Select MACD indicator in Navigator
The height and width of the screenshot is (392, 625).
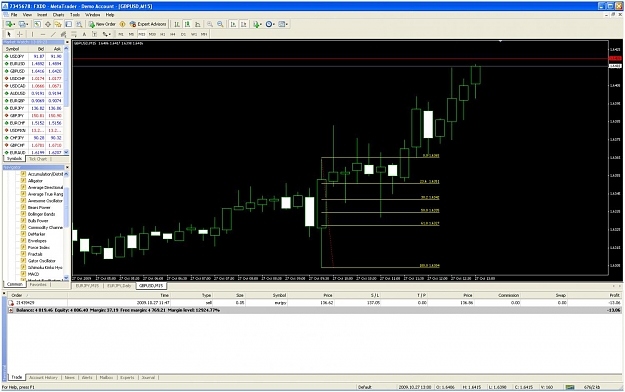point(33,274)
